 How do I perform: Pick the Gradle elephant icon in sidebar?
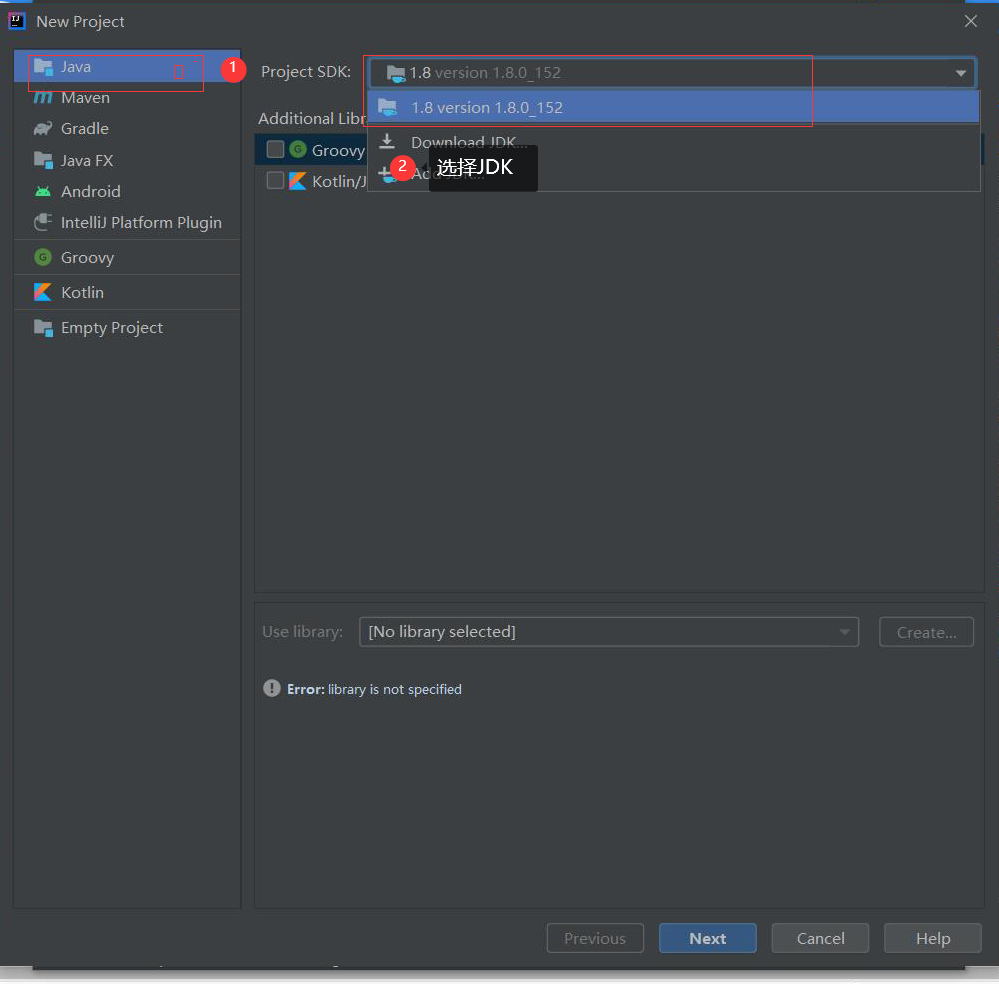coord(43,129)
